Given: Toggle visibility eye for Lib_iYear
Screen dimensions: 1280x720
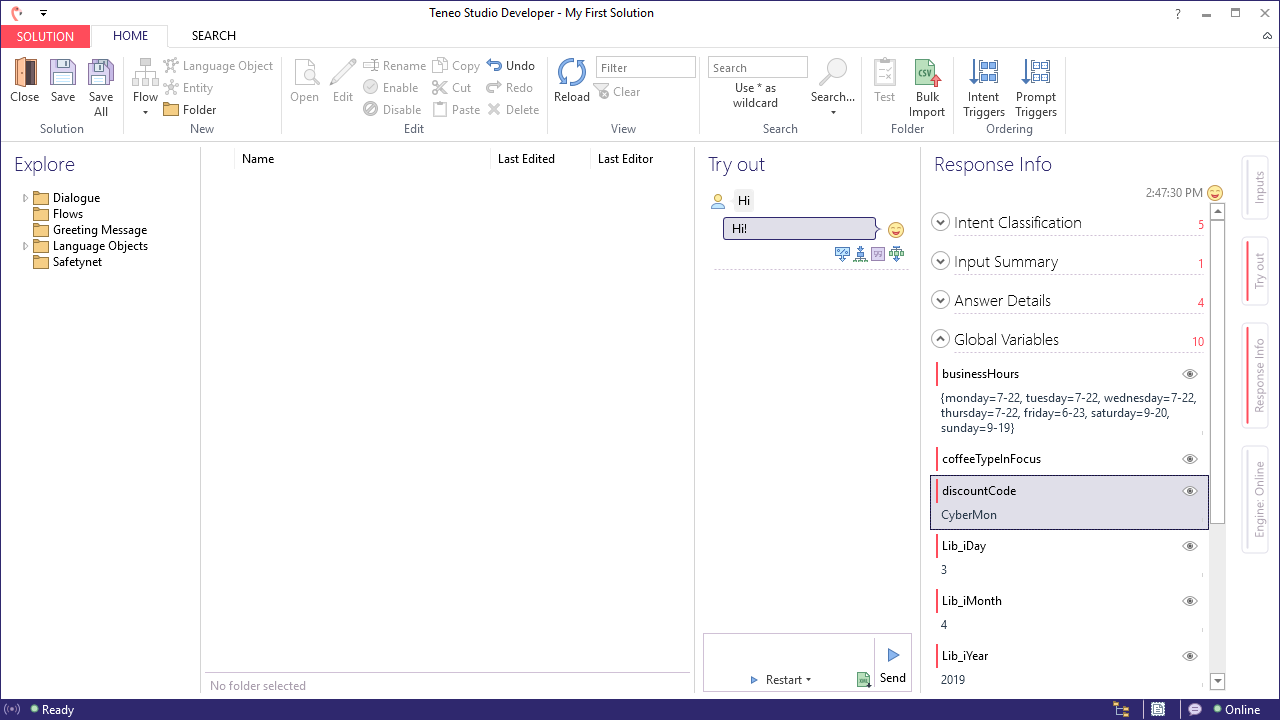Looking at the screenshot, I should point(1190,656).
